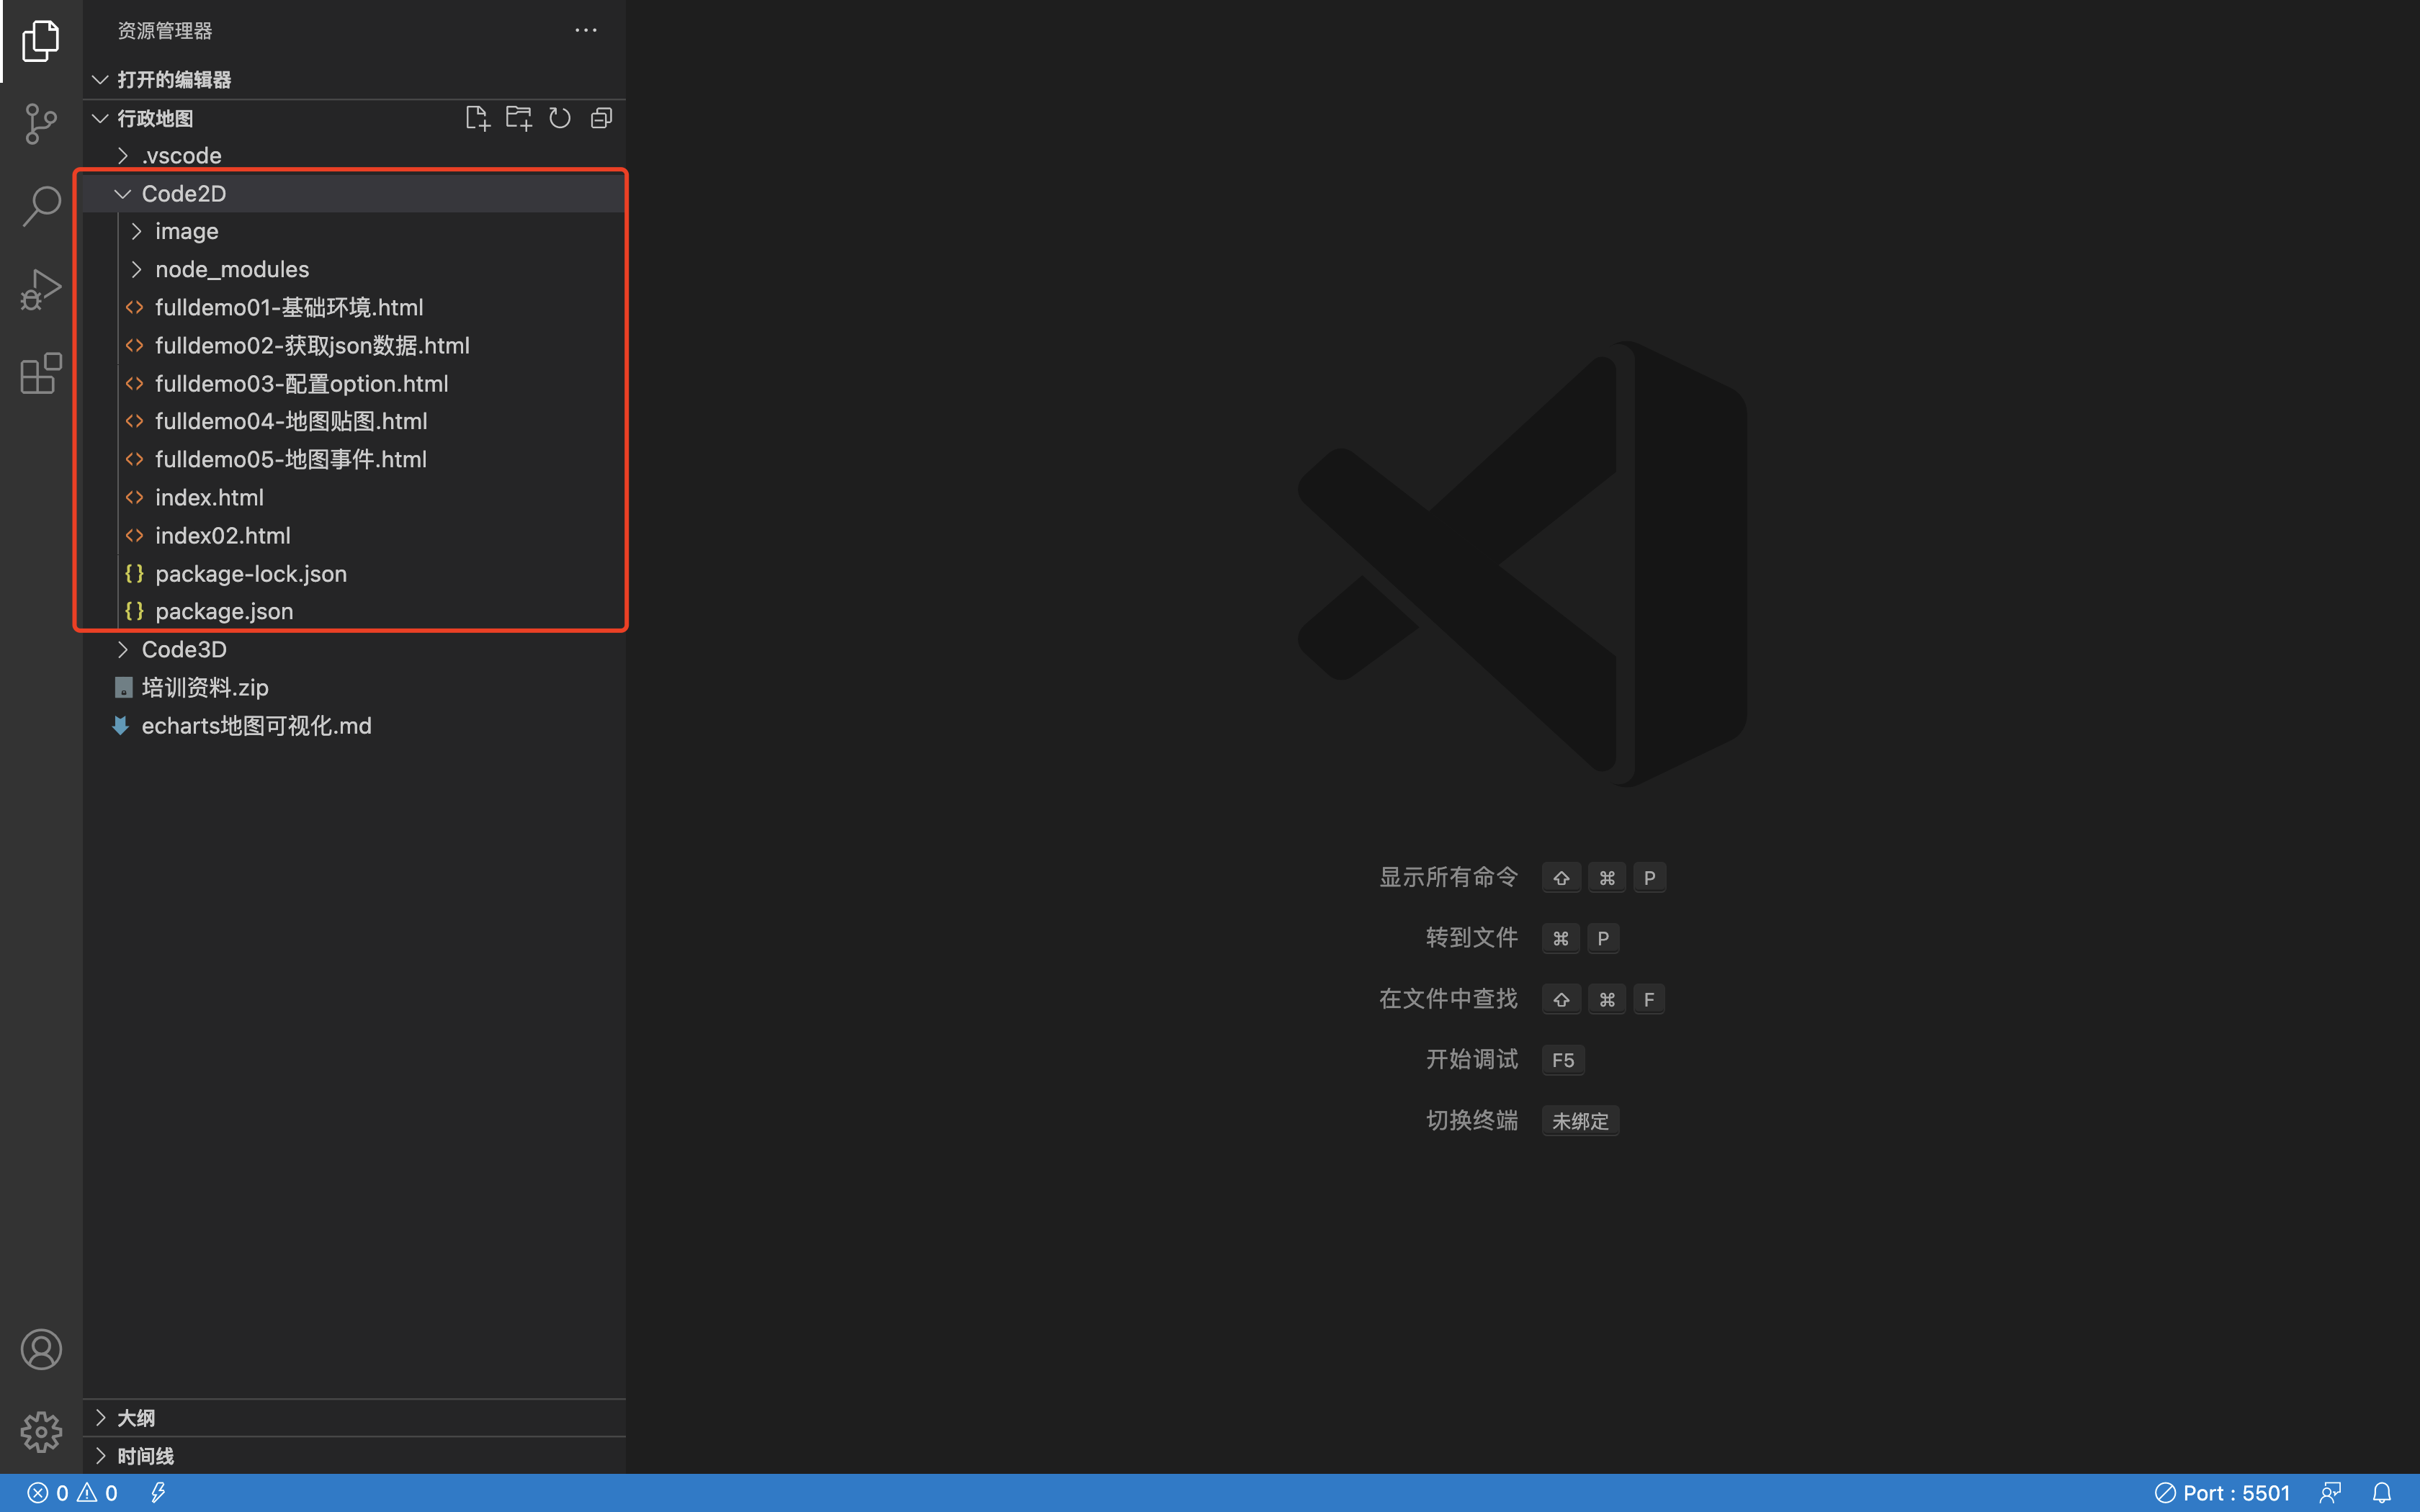This screenshot has width=2420, height=1512.
Task: Collapse the Code2D folder
Action: (x=183, y=194)
